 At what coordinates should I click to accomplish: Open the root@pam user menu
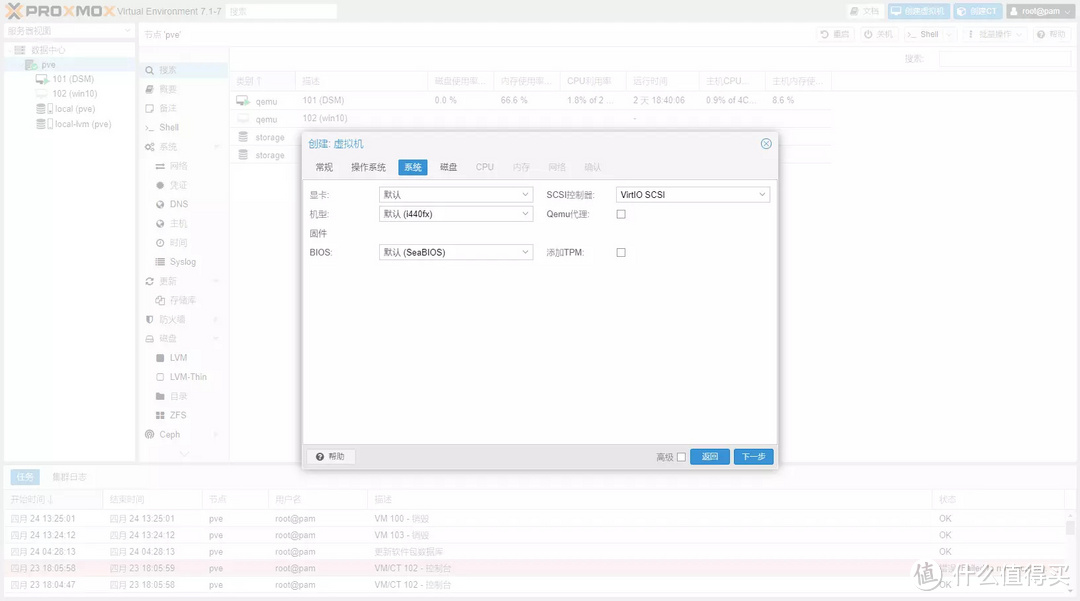tap(1041, 11)
